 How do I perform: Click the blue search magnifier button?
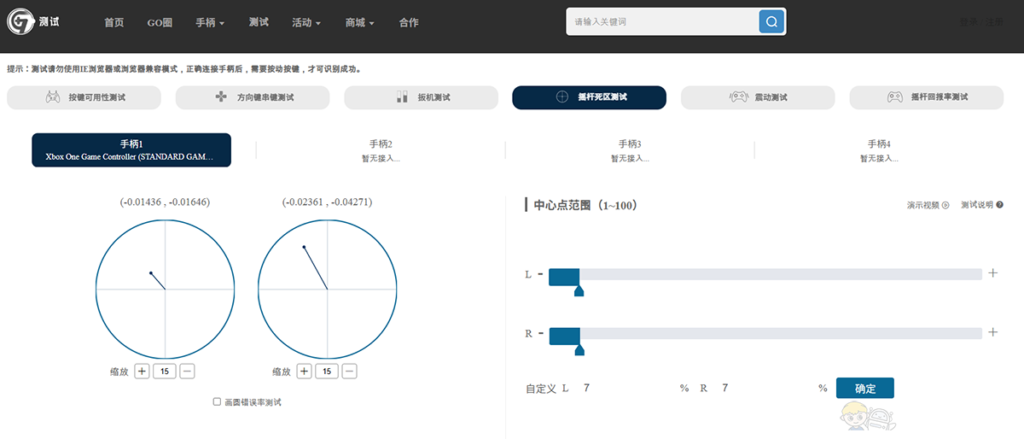[x=771, y=21]
